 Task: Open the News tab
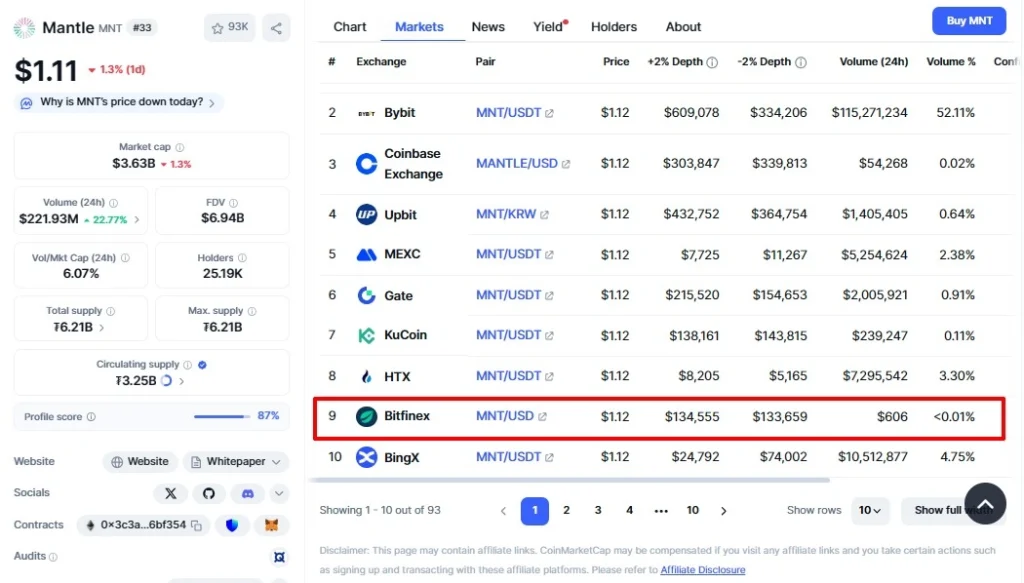coord(488,27)
